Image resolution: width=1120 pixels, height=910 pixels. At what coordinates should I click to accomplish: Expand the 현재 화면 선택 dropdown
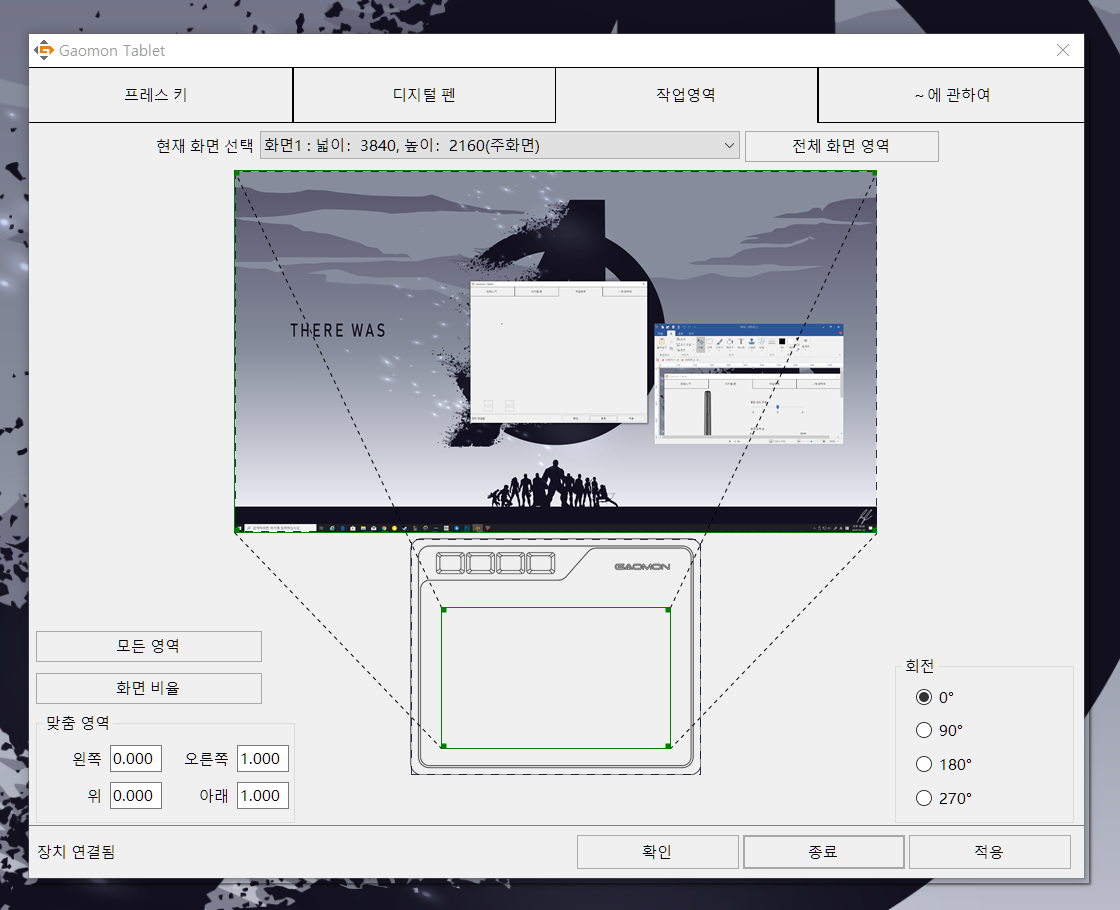point(499,146)
